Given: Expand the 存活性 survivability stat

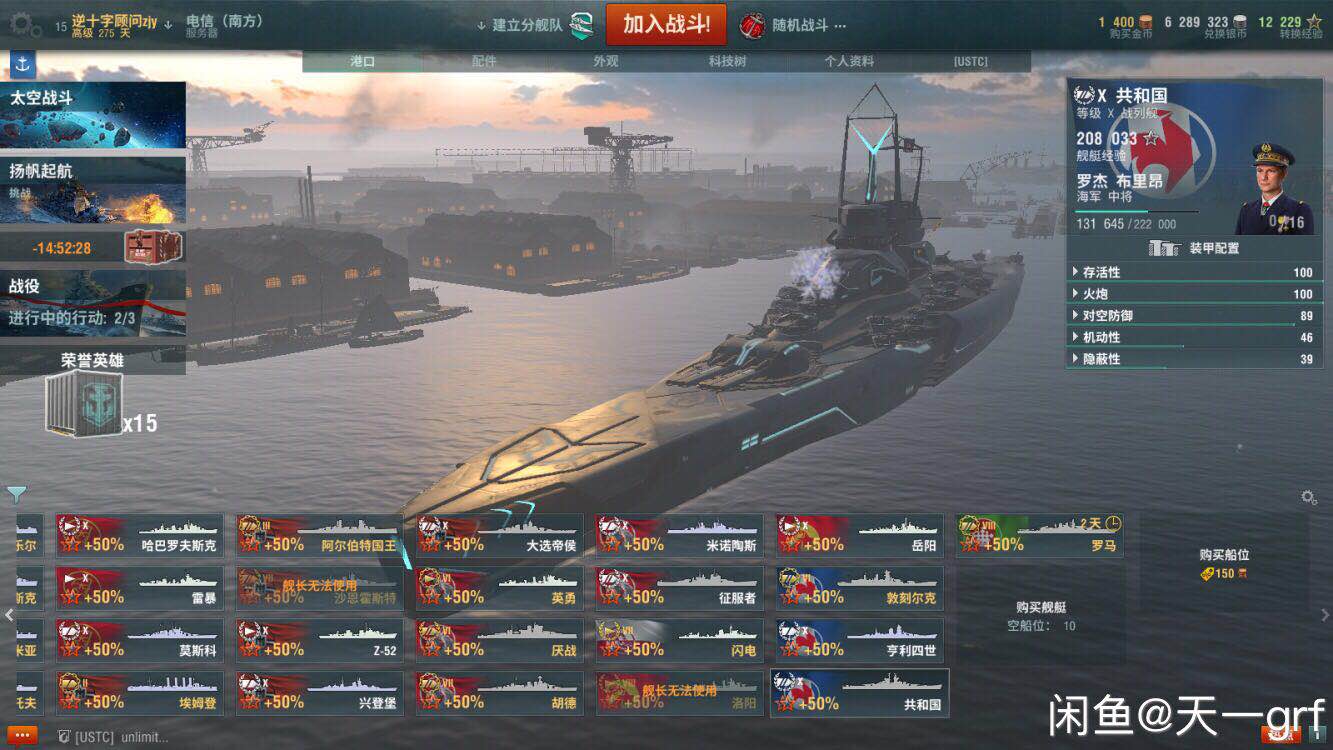Looking at the screenshot, I should (1195, 272).
